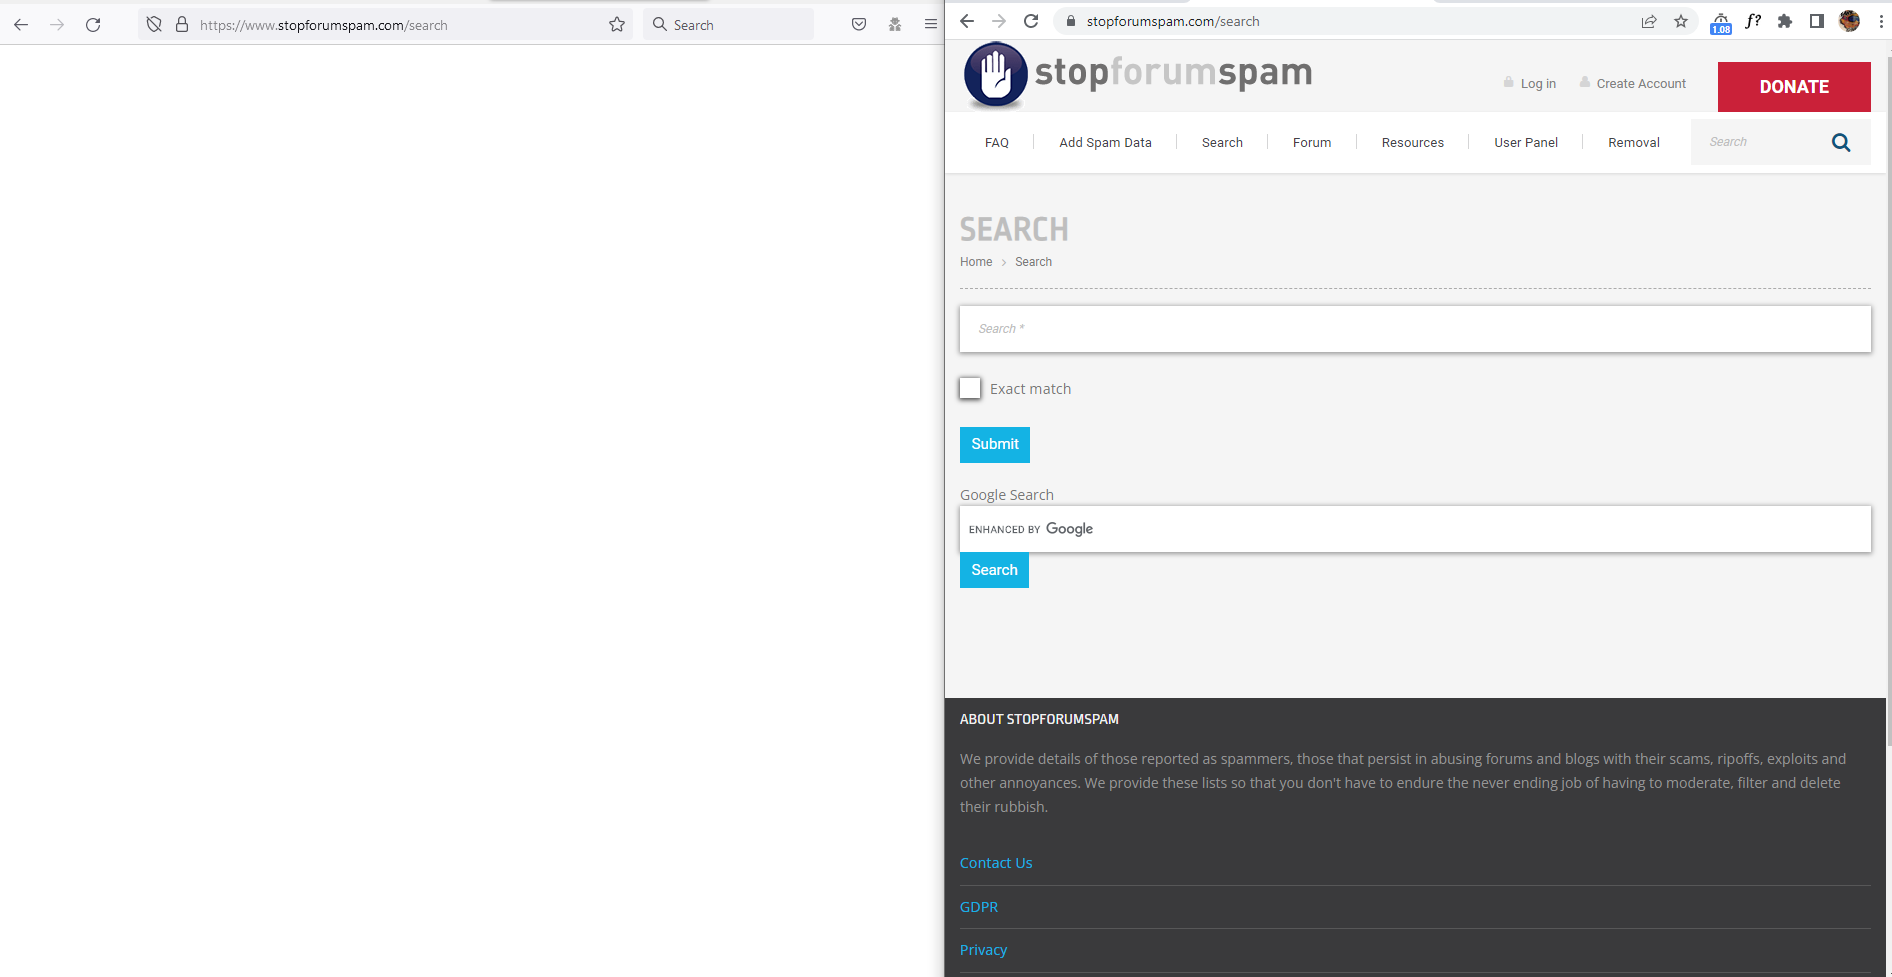This screenshot has height=977, width=1892.
Task: Open the Removal menu item
Action: 1634,142
